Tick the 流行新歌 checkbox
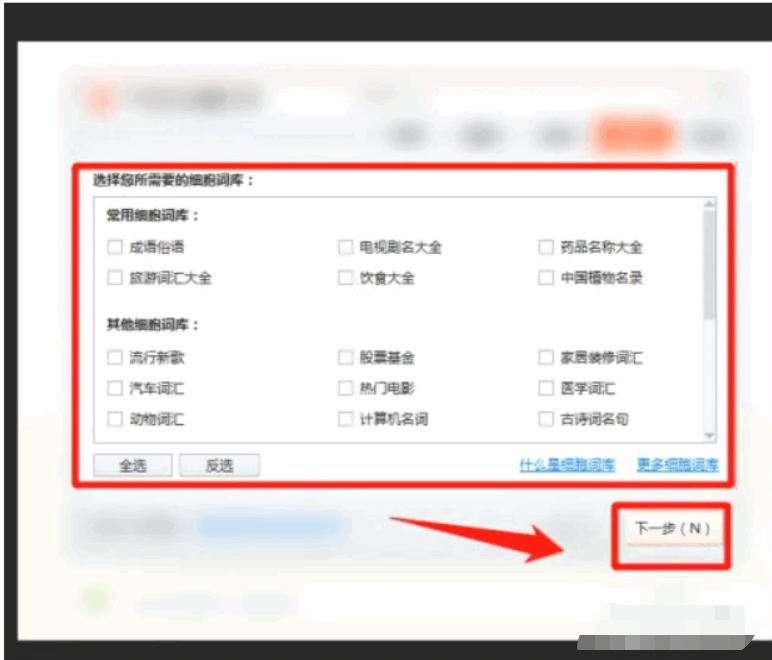772x660 pixels. (115, 357)
